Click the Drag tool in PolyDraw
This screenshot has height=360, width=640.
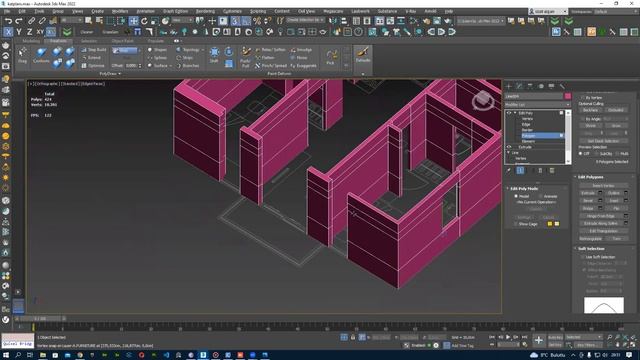point(22,55)
